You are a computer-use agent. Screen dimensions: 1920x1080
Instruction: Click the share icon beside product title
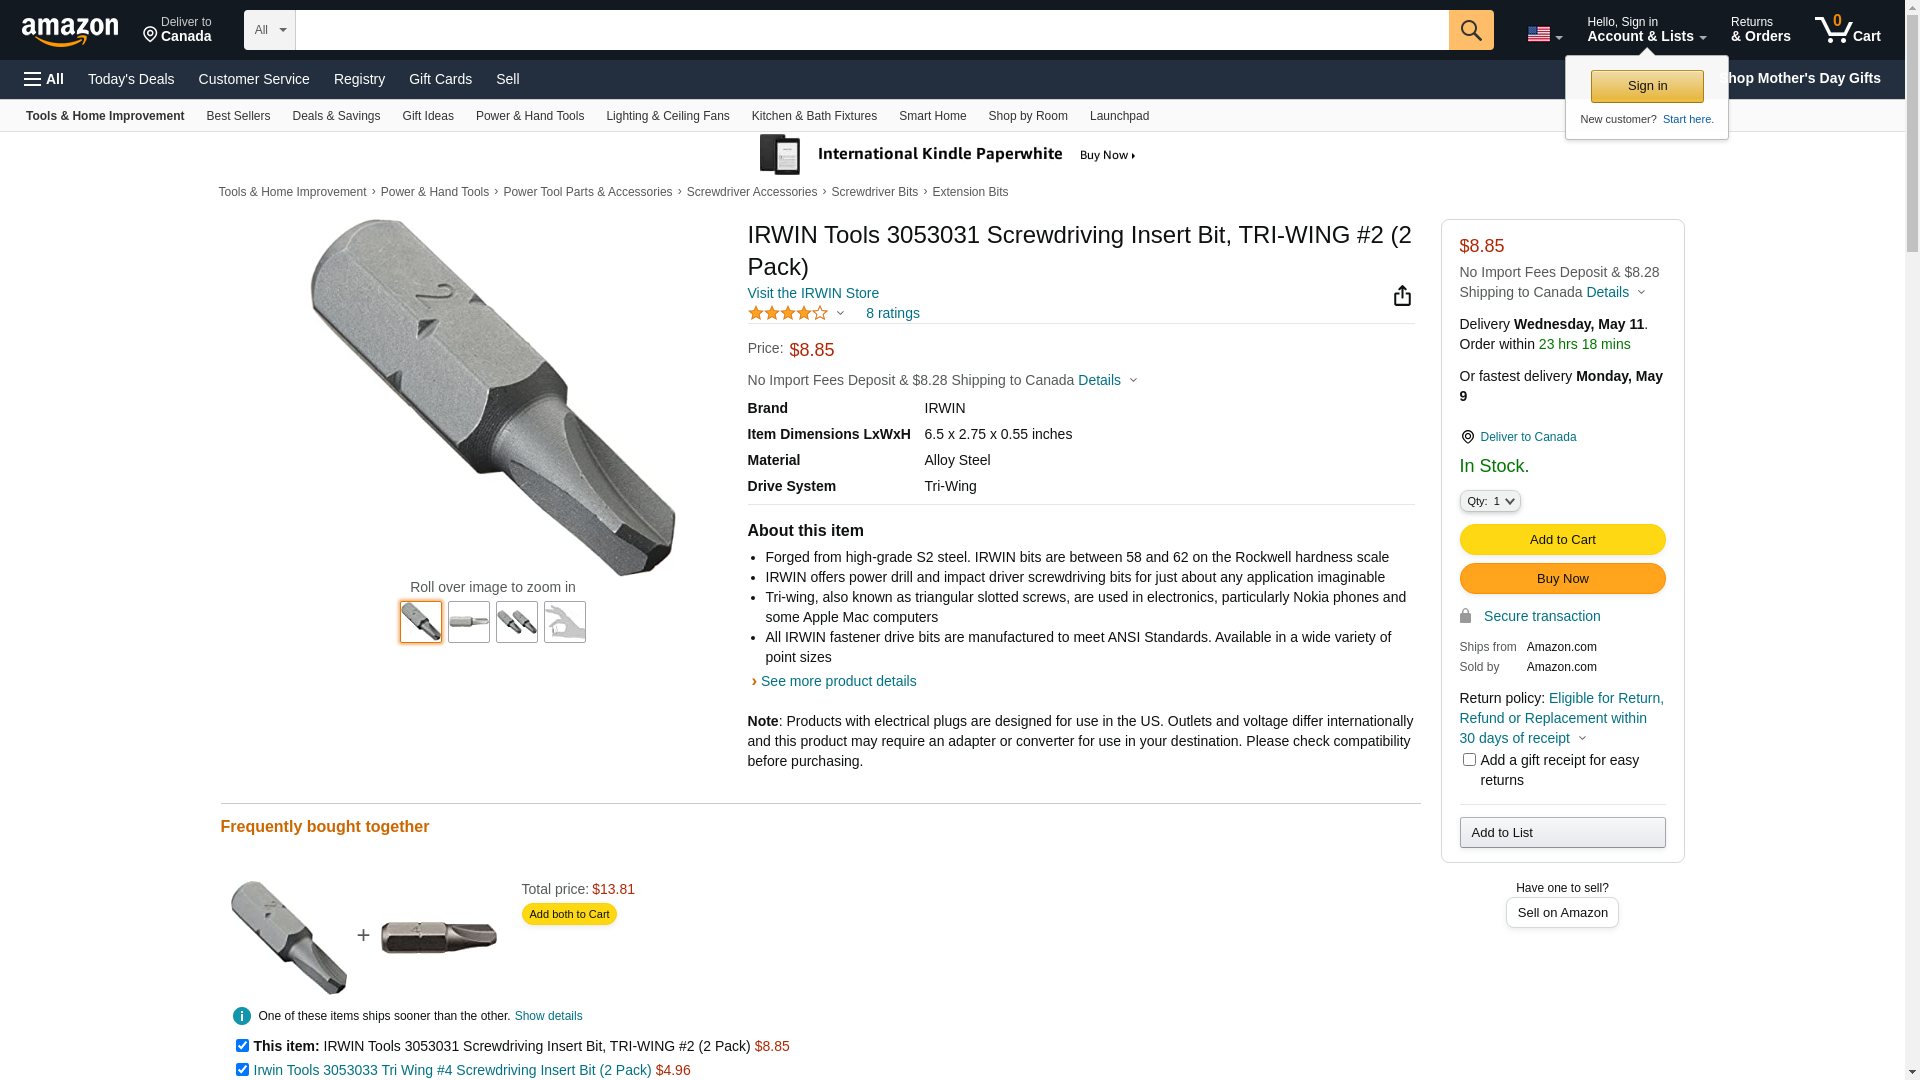point(1402,295)
